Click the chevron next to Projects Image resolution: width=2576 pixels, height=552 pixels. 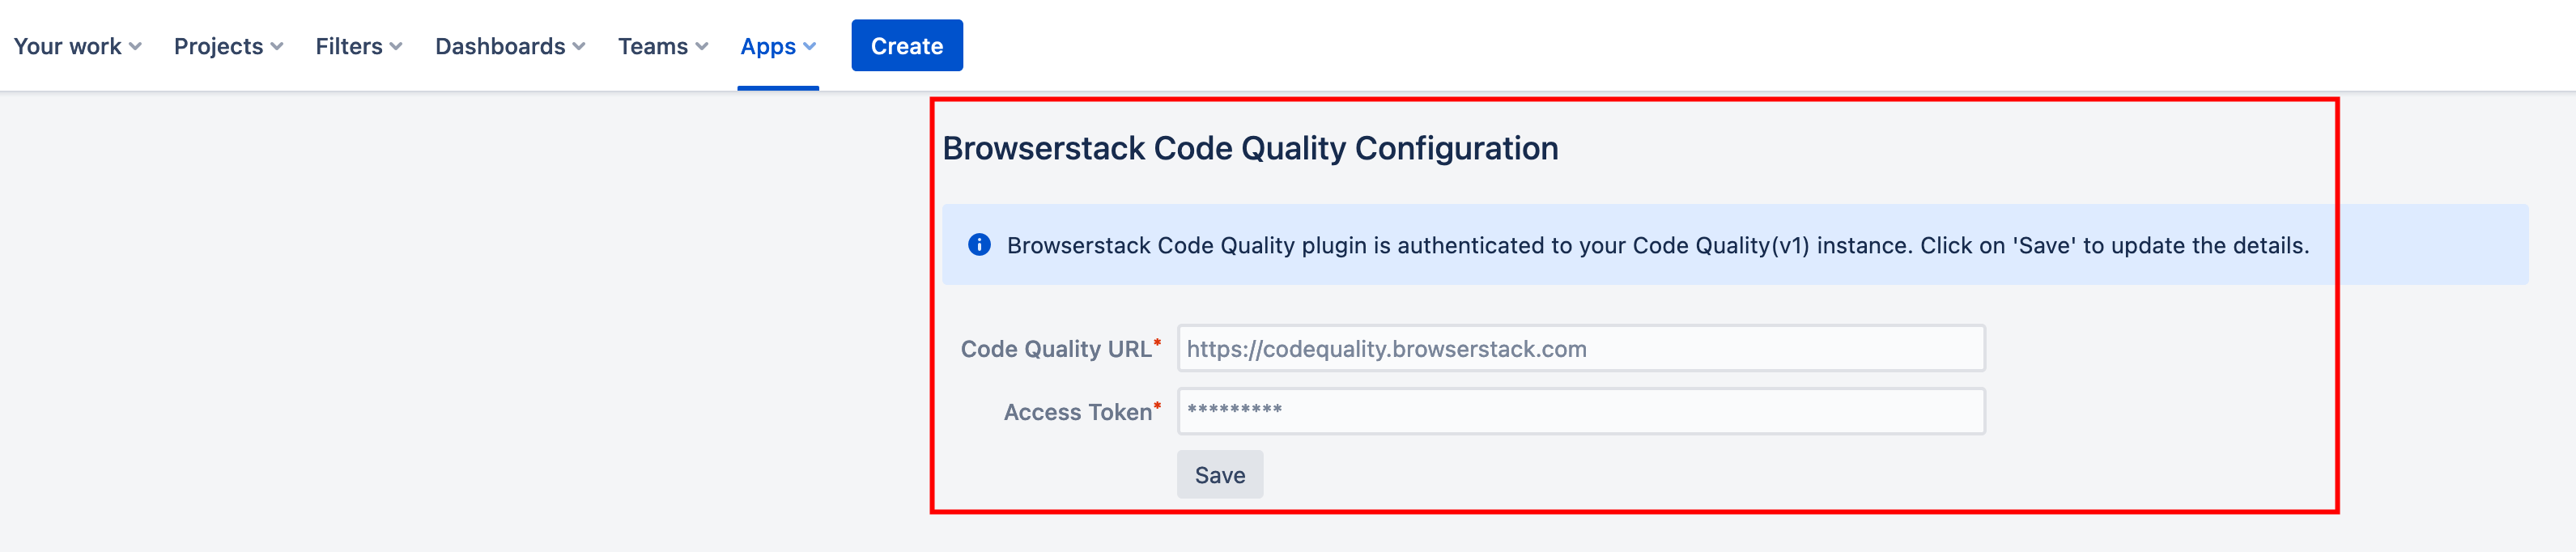coord(277,46)
